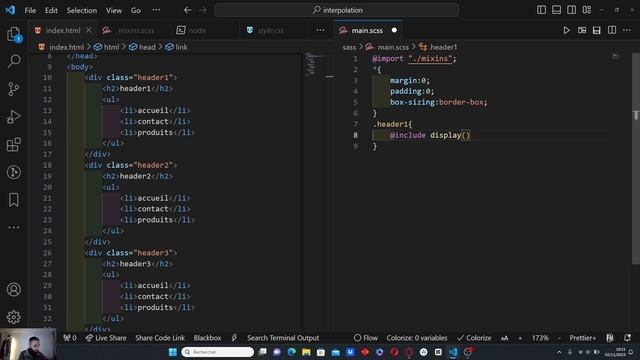This screenshot has height=360, width=640.
Task: Open the File menu
Action: [30, 10]
